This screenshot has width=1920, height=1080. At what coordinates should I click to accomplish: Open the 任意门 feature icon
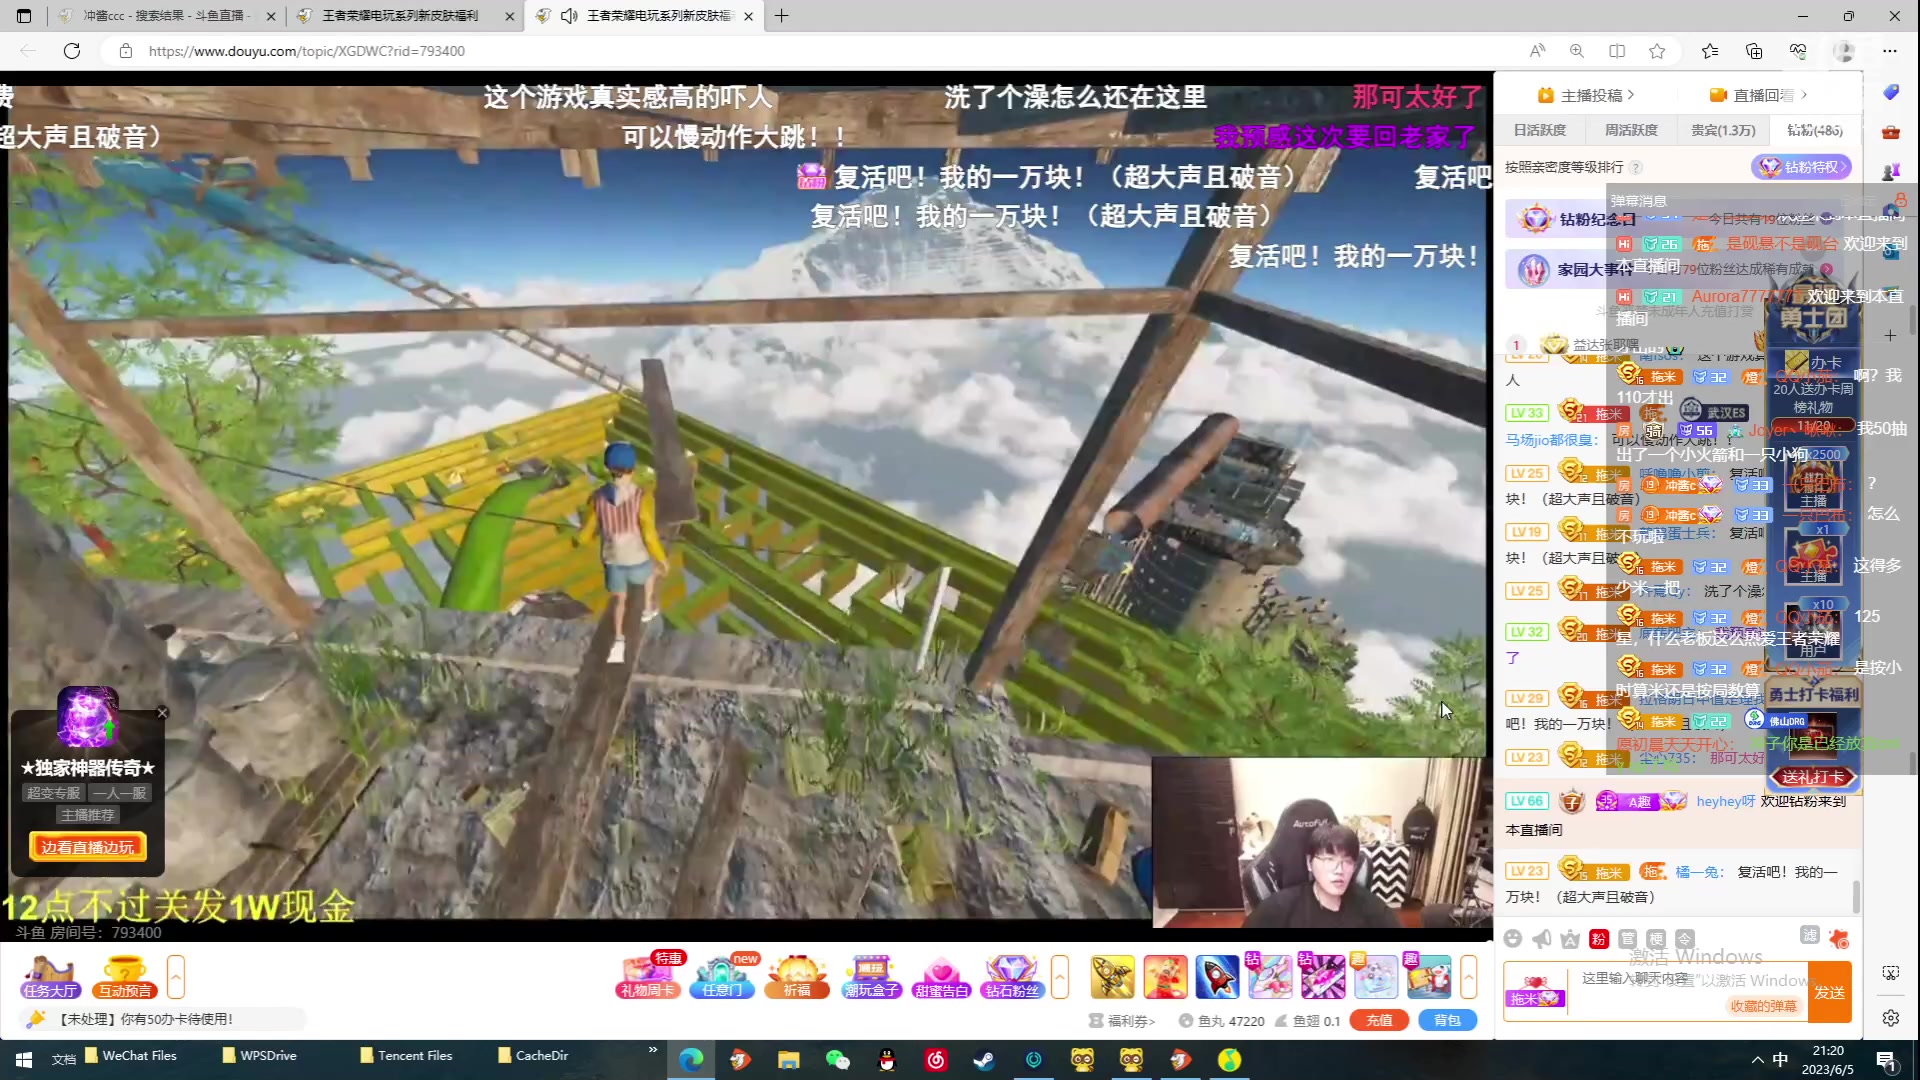coord(722,977)
